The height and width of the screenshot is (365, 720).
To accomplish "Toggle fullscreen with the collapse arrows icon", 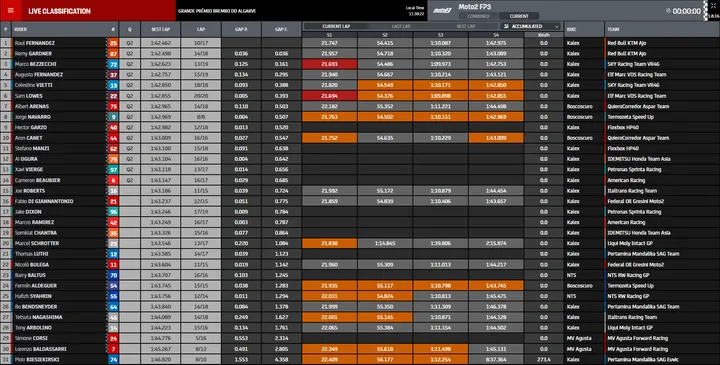I will (x=713, y=6).
